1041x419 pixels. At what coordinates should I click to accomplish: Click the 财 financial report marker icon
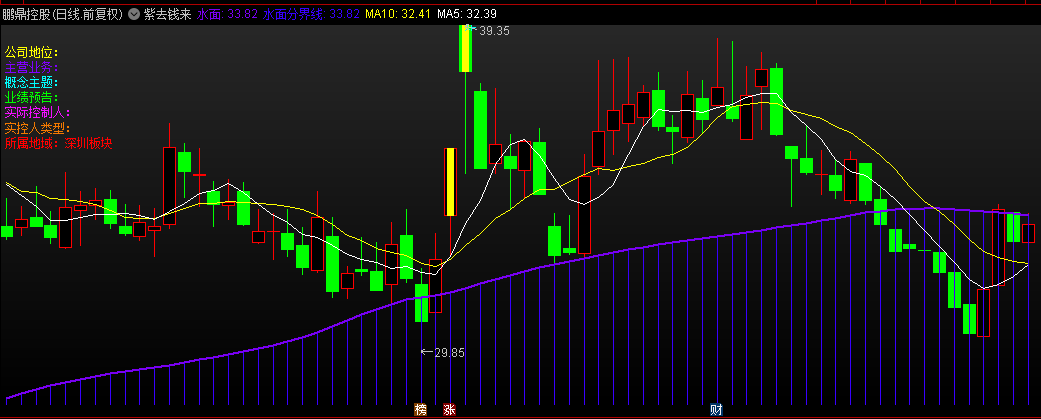(716, 410)
